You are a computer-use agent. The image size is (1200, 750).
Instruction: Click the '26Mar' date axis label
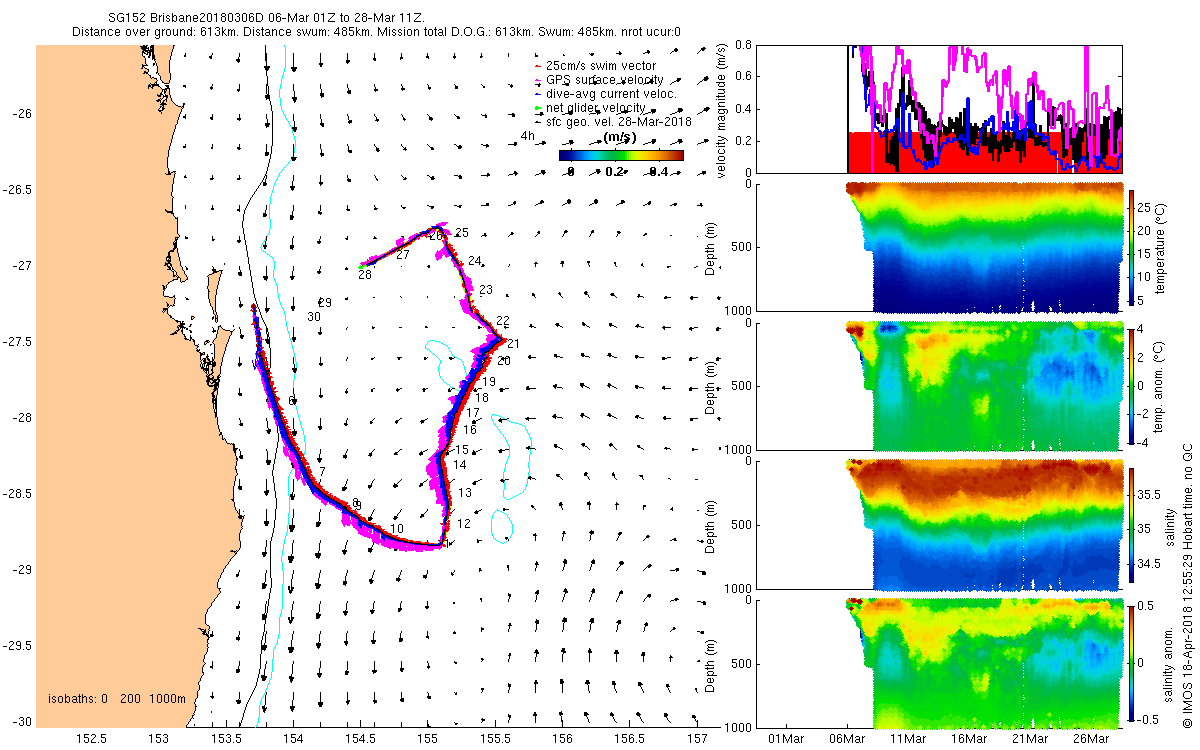click(x=1091, y=740)
